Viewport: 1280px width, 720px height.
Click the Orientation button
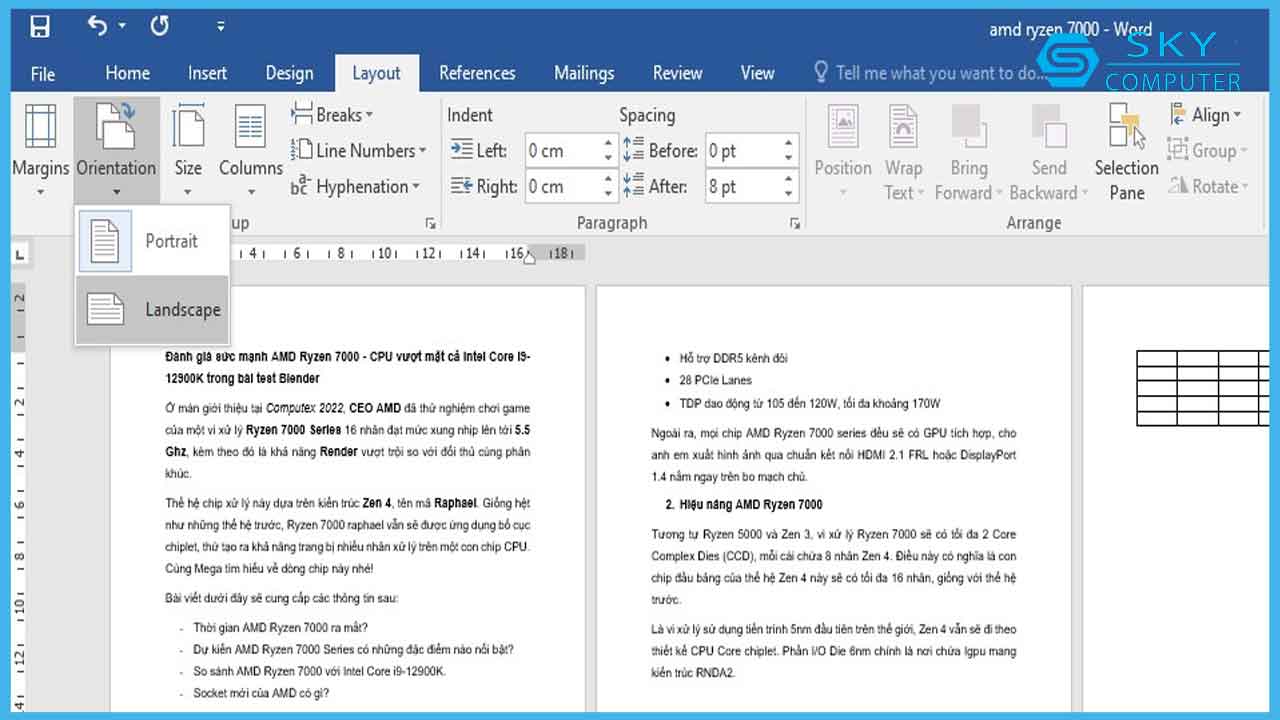pos(116,149)
